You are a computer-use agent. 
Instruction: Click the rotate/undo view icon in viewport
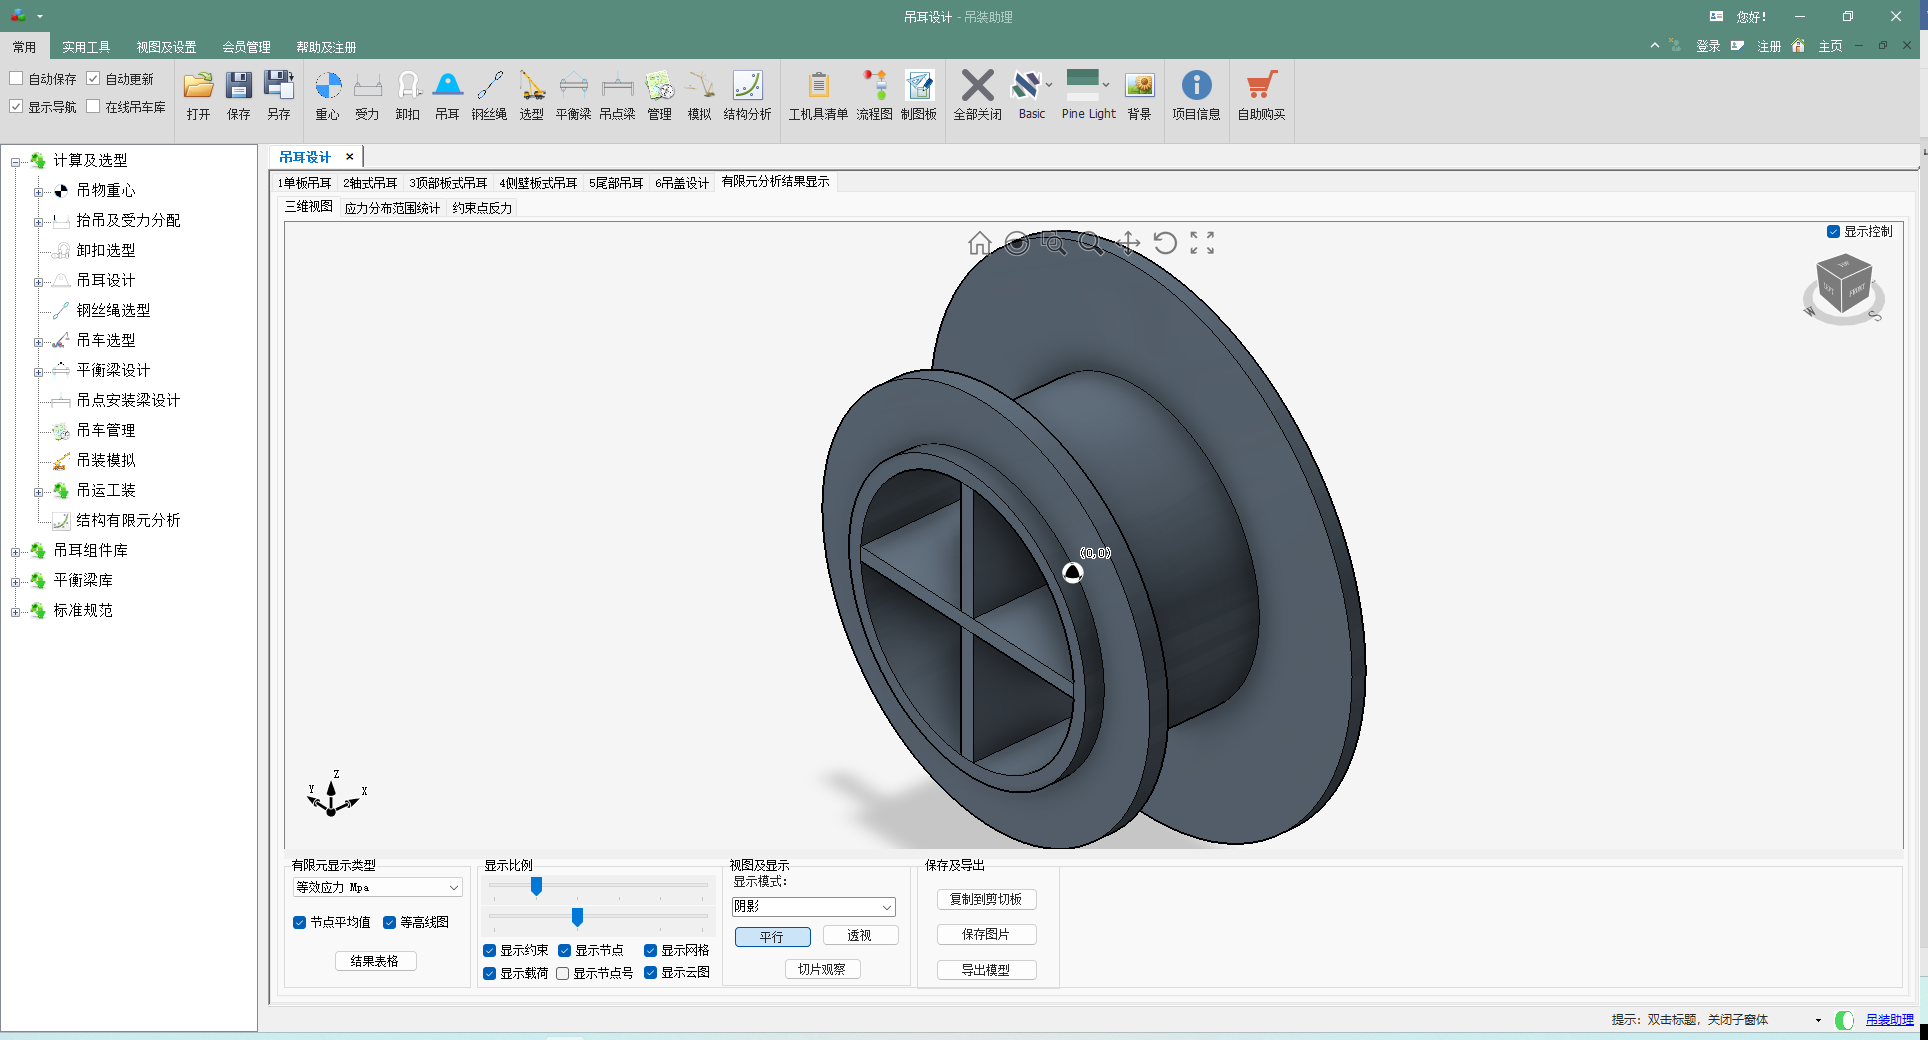[1165, 243]
